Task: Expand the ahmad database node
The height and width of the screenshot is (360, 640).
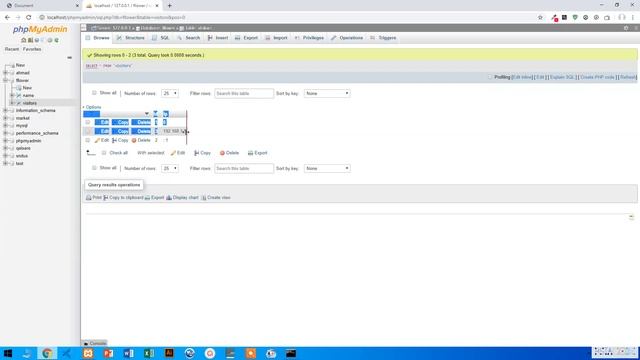Action: [x=5, y=73]
